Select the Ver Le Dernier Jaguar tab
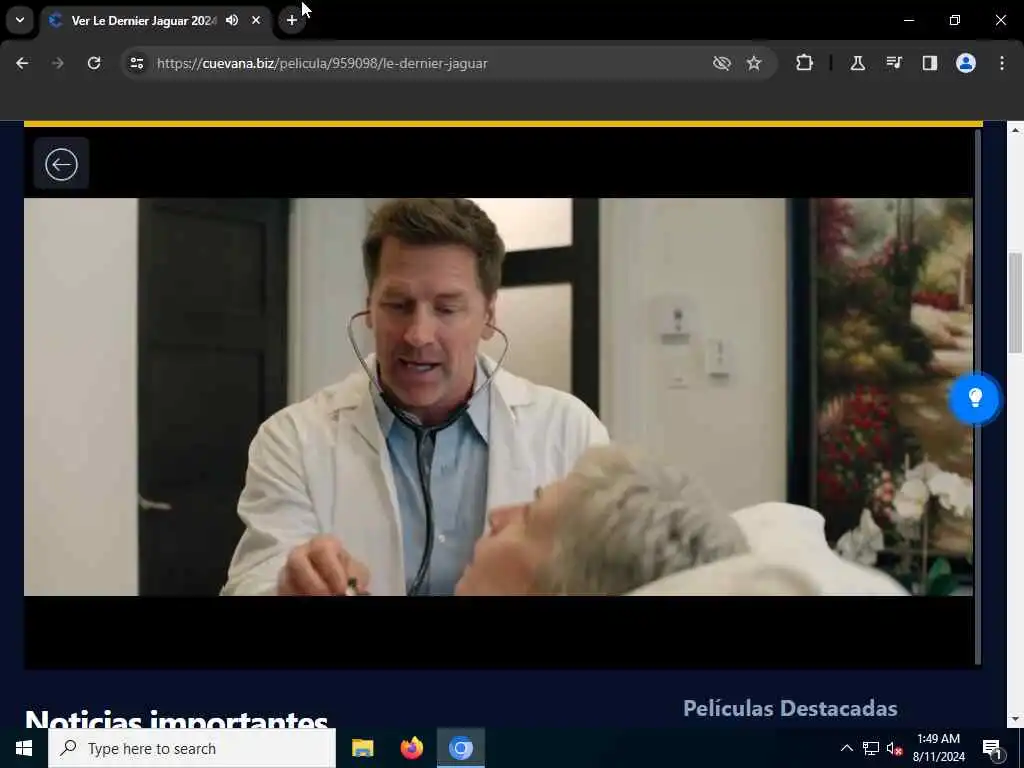This screenshot has width=1024, height=768. coord(143,20)
